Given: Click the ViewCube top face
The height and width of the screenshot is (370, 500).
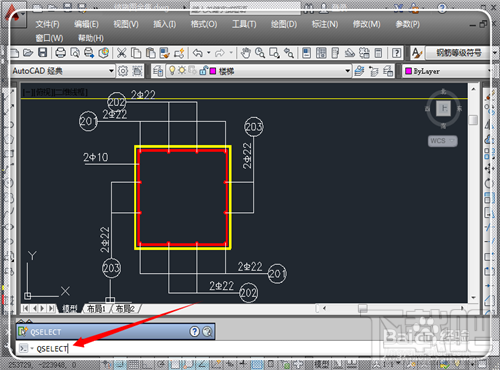Looking at the screenshot, I should click(444, 108).
